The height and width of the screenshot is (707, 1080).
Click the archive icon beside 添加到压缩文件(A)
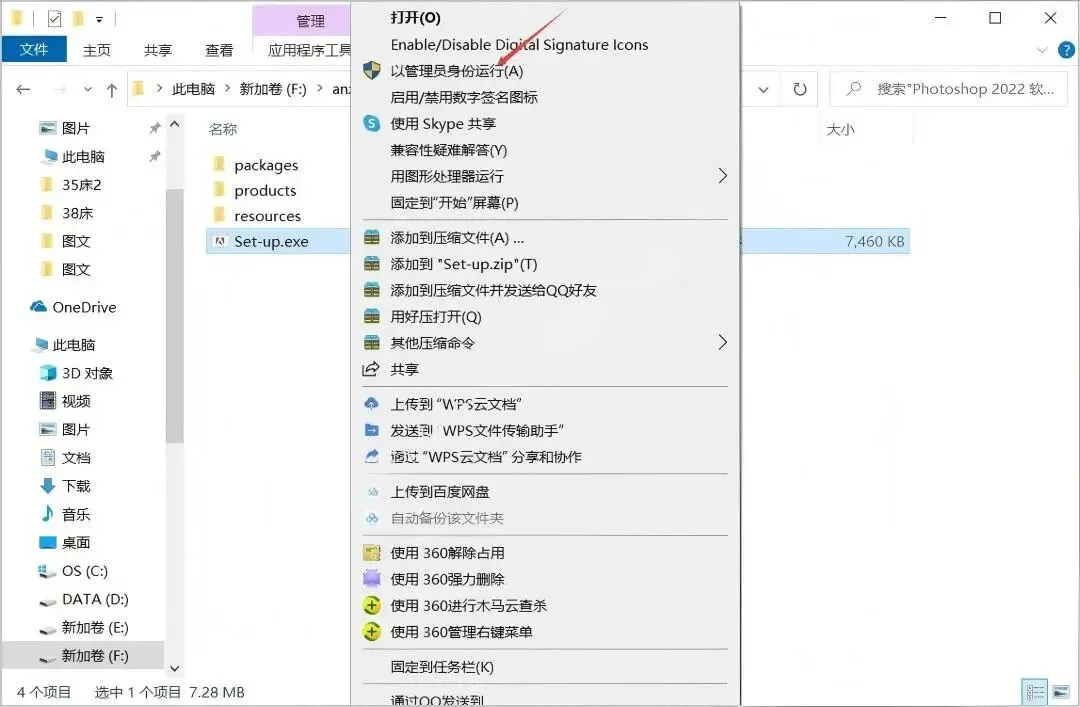click(x=372, y=238)
